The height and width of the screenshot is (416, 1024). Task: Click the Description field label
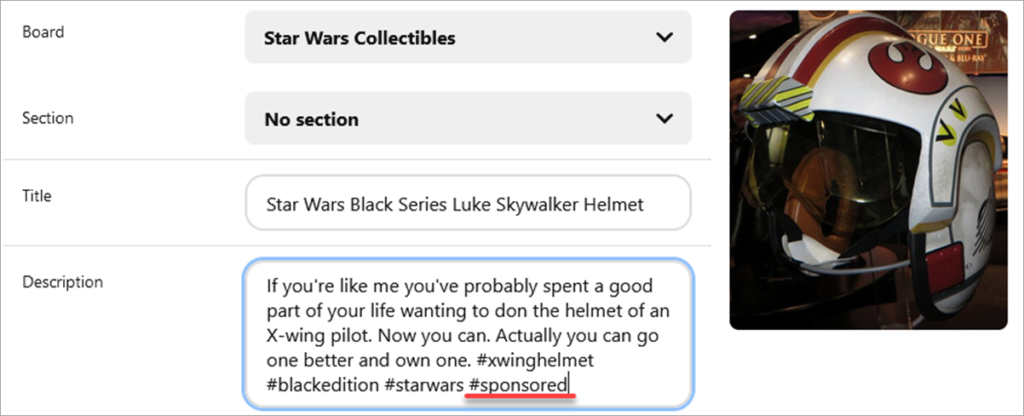click(x=62, y=282)
